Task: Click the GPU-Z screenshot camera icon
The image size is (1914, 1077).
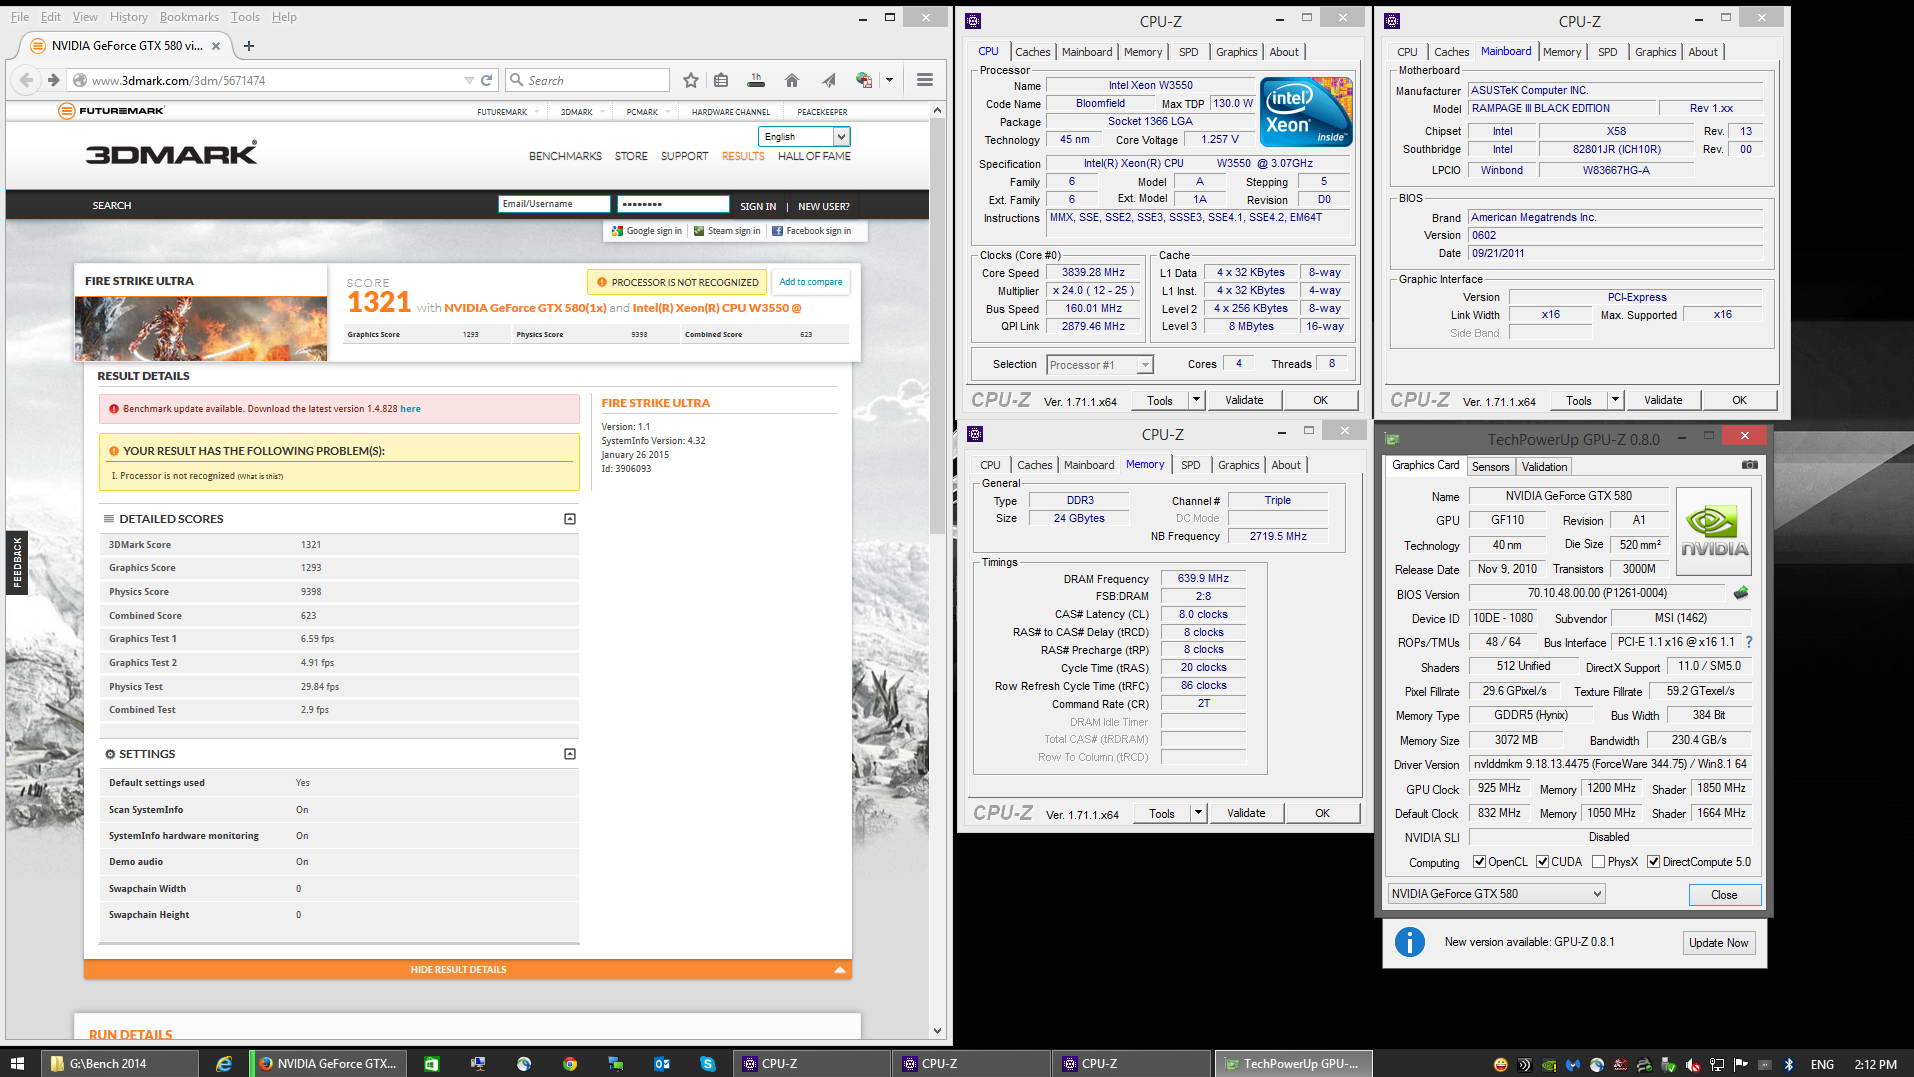Action: 1749,465
